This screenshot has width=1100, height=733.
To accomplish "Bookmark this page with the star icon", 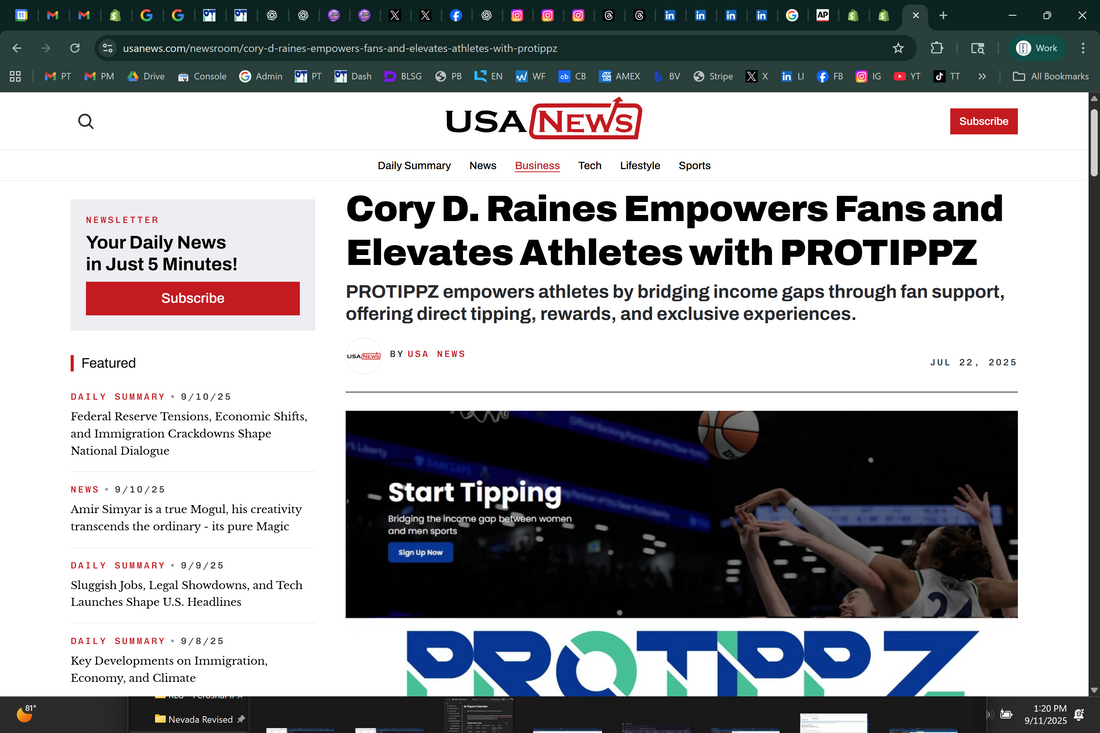I will point(898,48).
